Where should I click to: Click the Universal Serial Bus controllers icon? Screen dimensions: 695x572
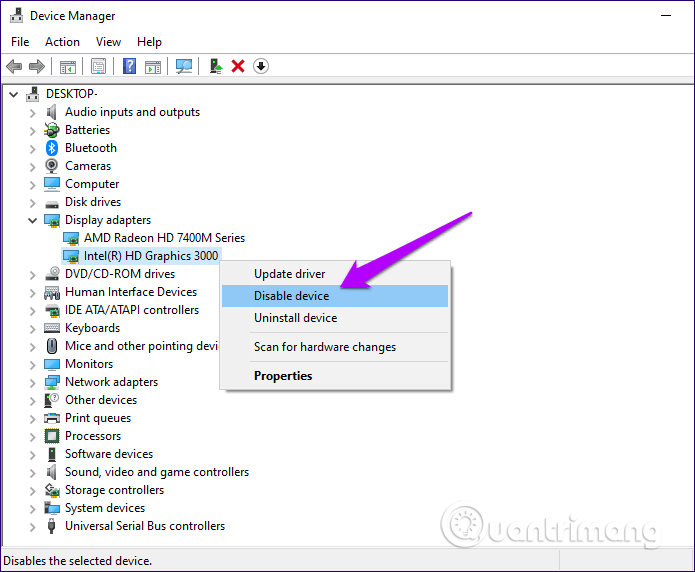(52, 526)
